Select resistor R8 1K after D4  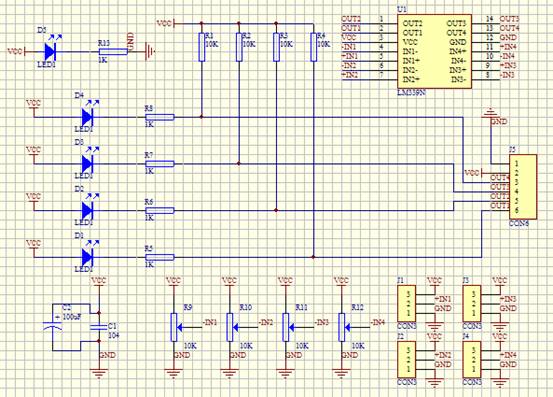(x=160, y=117)
